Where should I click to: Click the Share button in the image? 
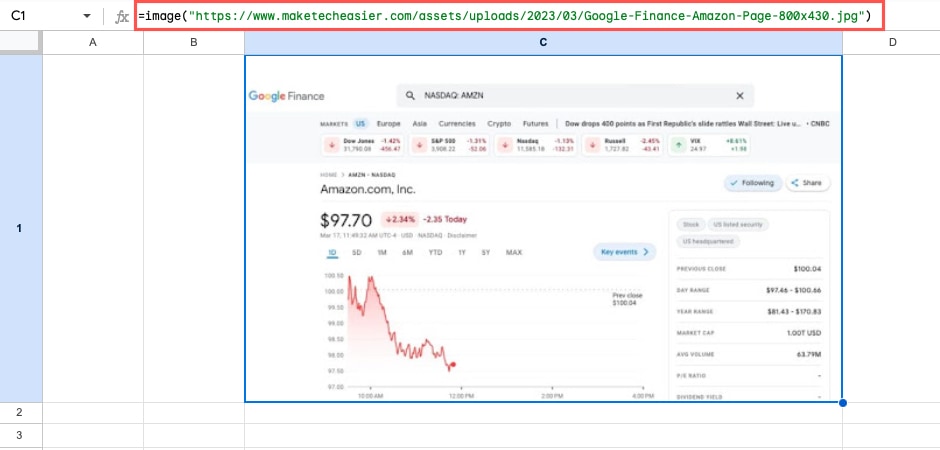pyautogui.click(x=807, y=183)
